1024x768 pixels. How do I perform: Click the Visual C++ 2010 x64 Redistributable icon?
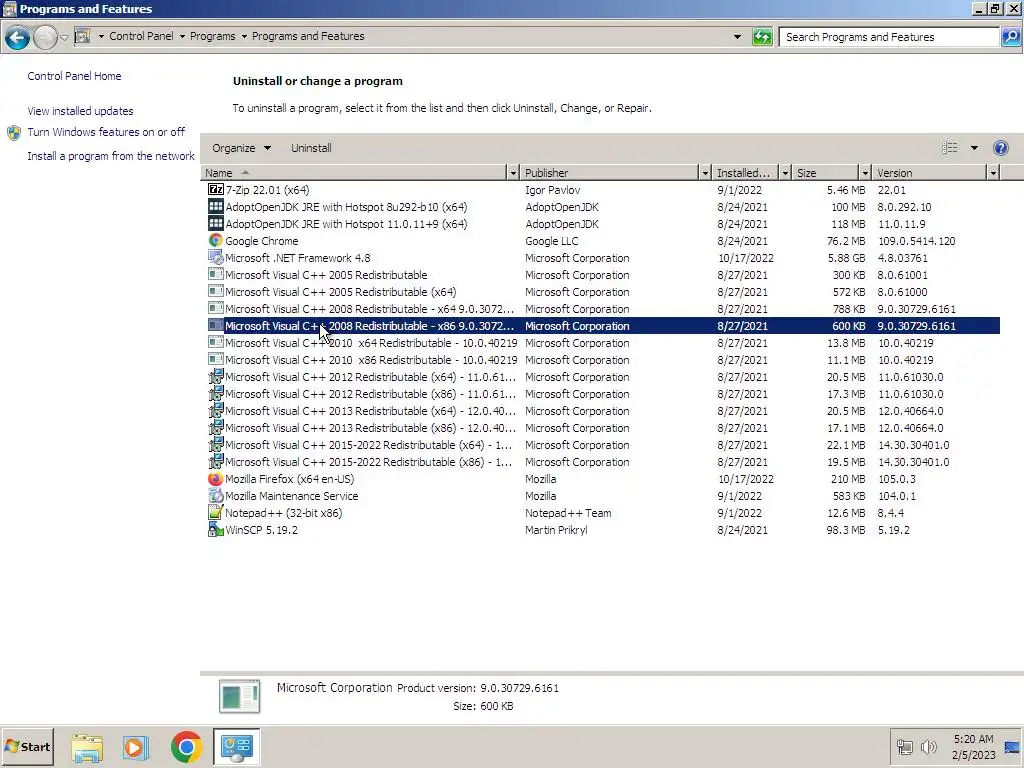(216, 342)
